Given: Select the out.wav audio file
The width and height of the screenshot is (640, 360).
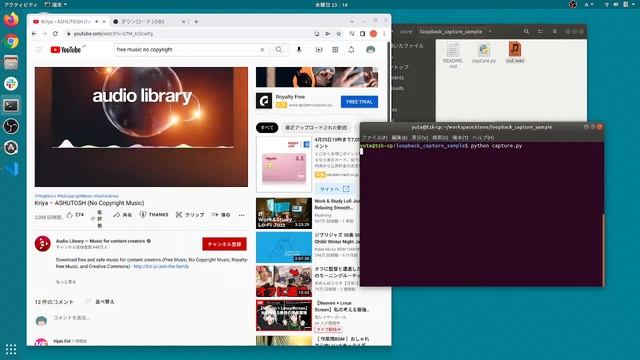Looking at the screenshot, I should [515, 53].
